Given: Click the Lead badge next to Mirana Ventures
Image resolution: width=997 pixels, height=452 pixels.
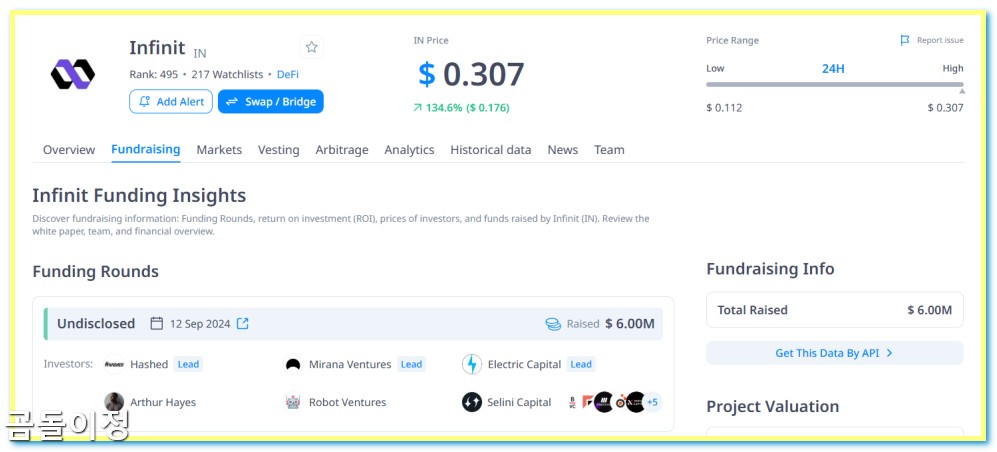Looking at the screenshot, I should pos(411,364).
